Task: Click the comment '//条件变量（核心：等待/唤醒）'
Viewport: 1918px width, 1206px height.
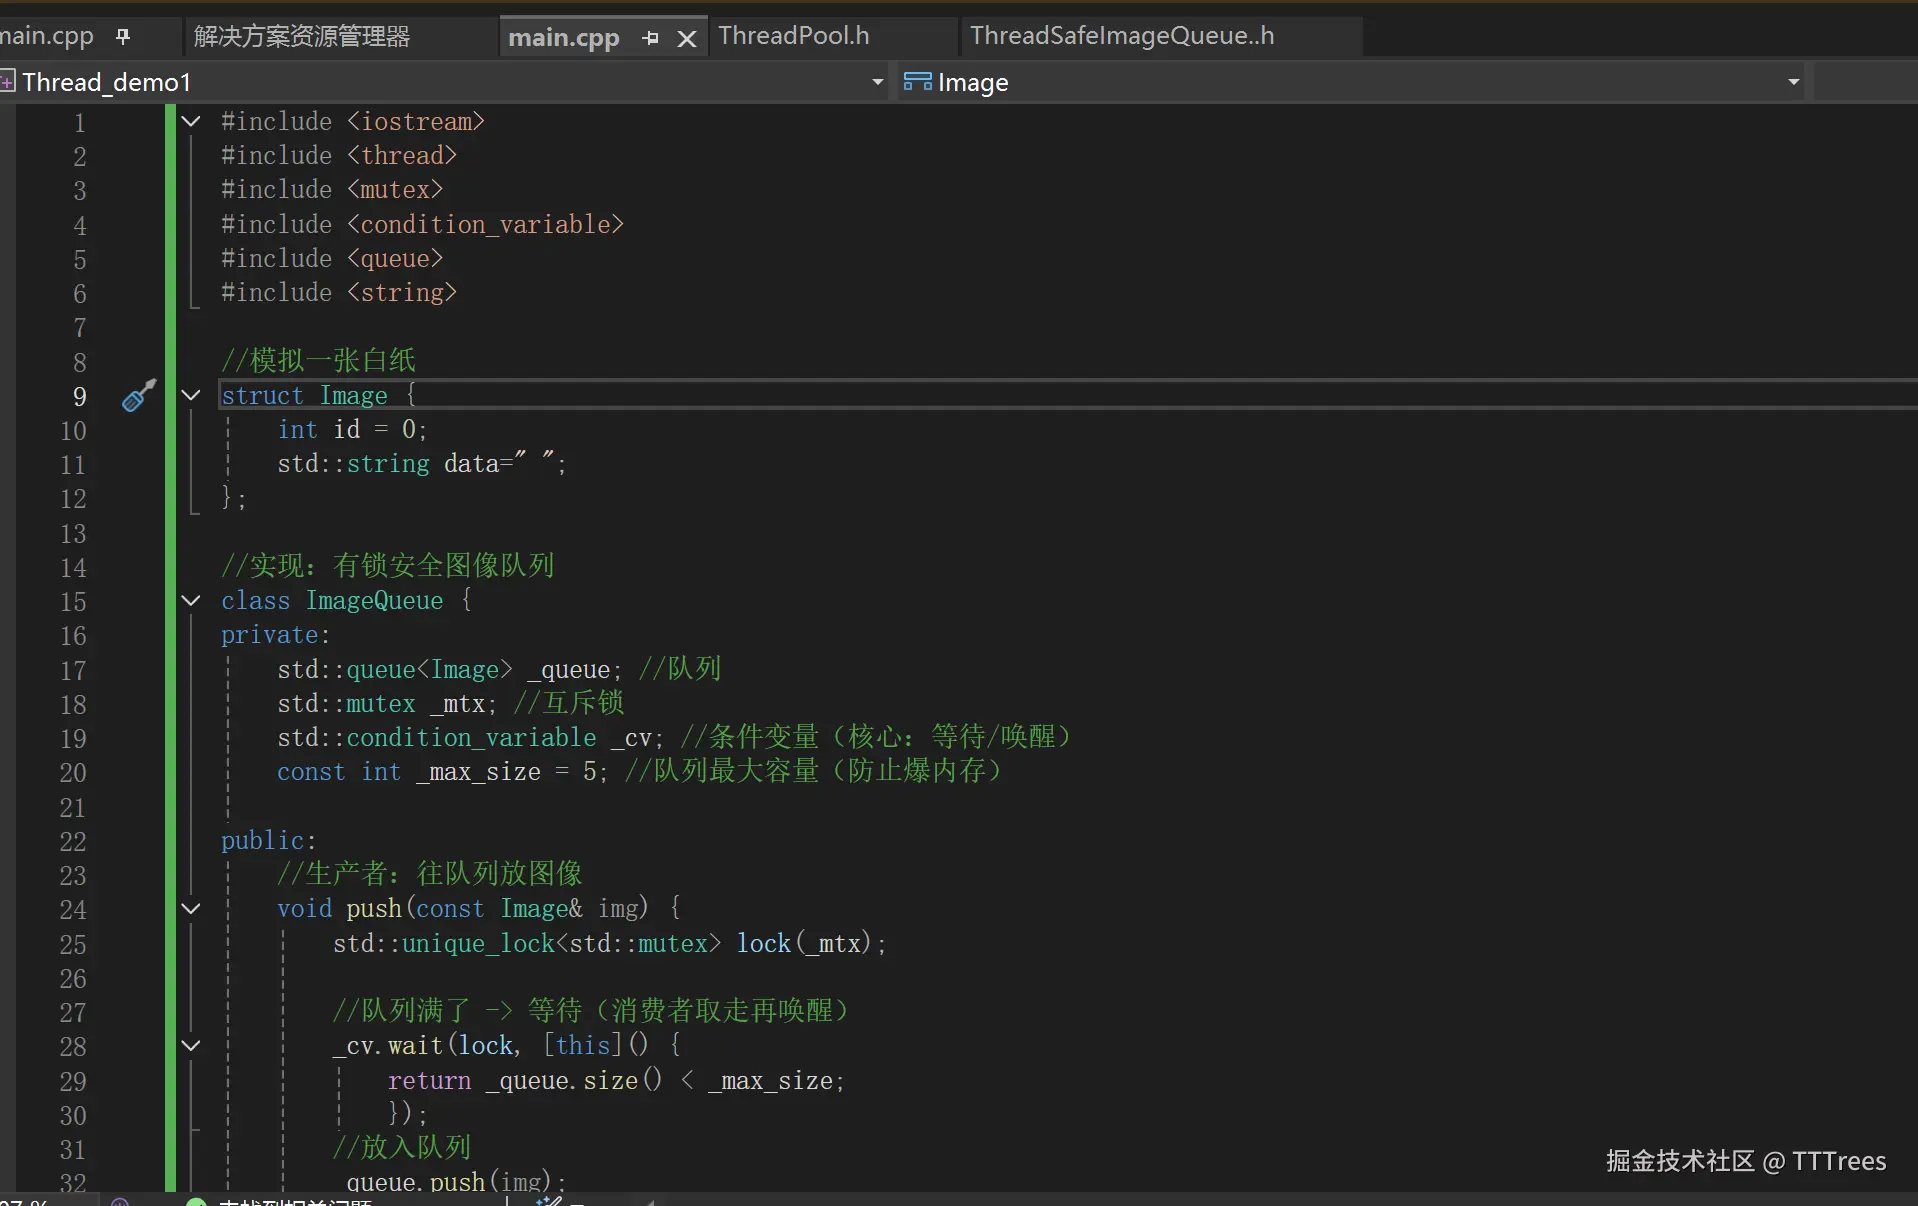Action: [x=878, y=737]
